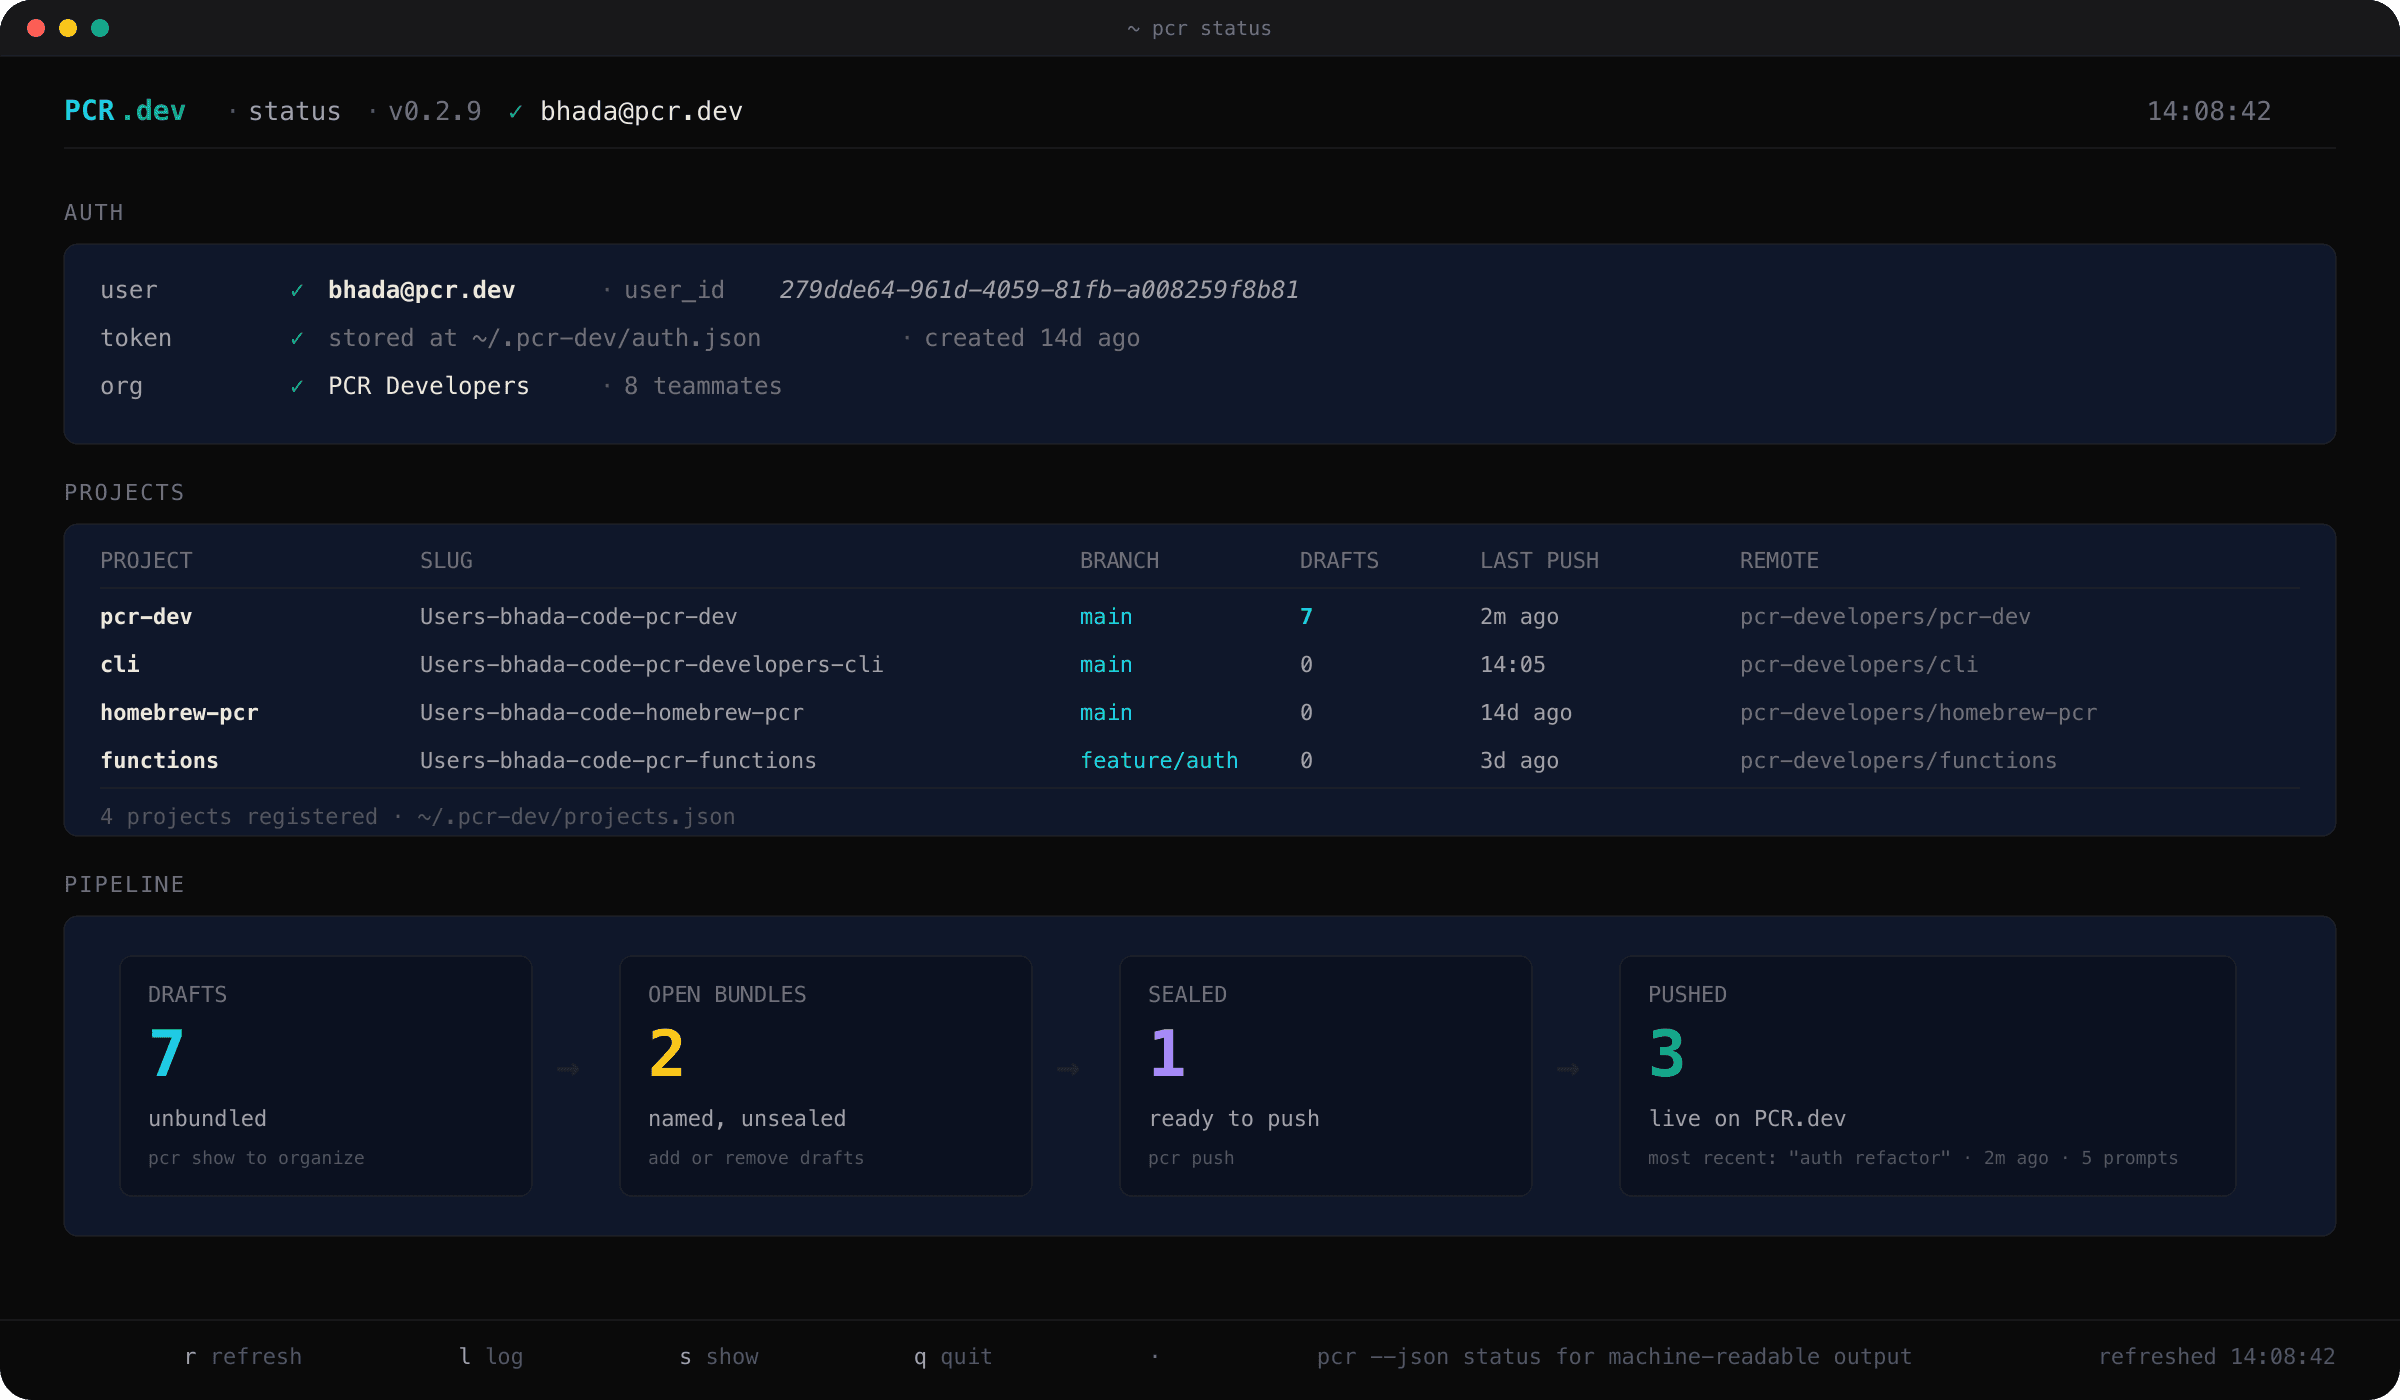Click the 'pcr push' hint in Sealed card
Viewport: 2400px width, 1400px height.
[1191, 1158]
